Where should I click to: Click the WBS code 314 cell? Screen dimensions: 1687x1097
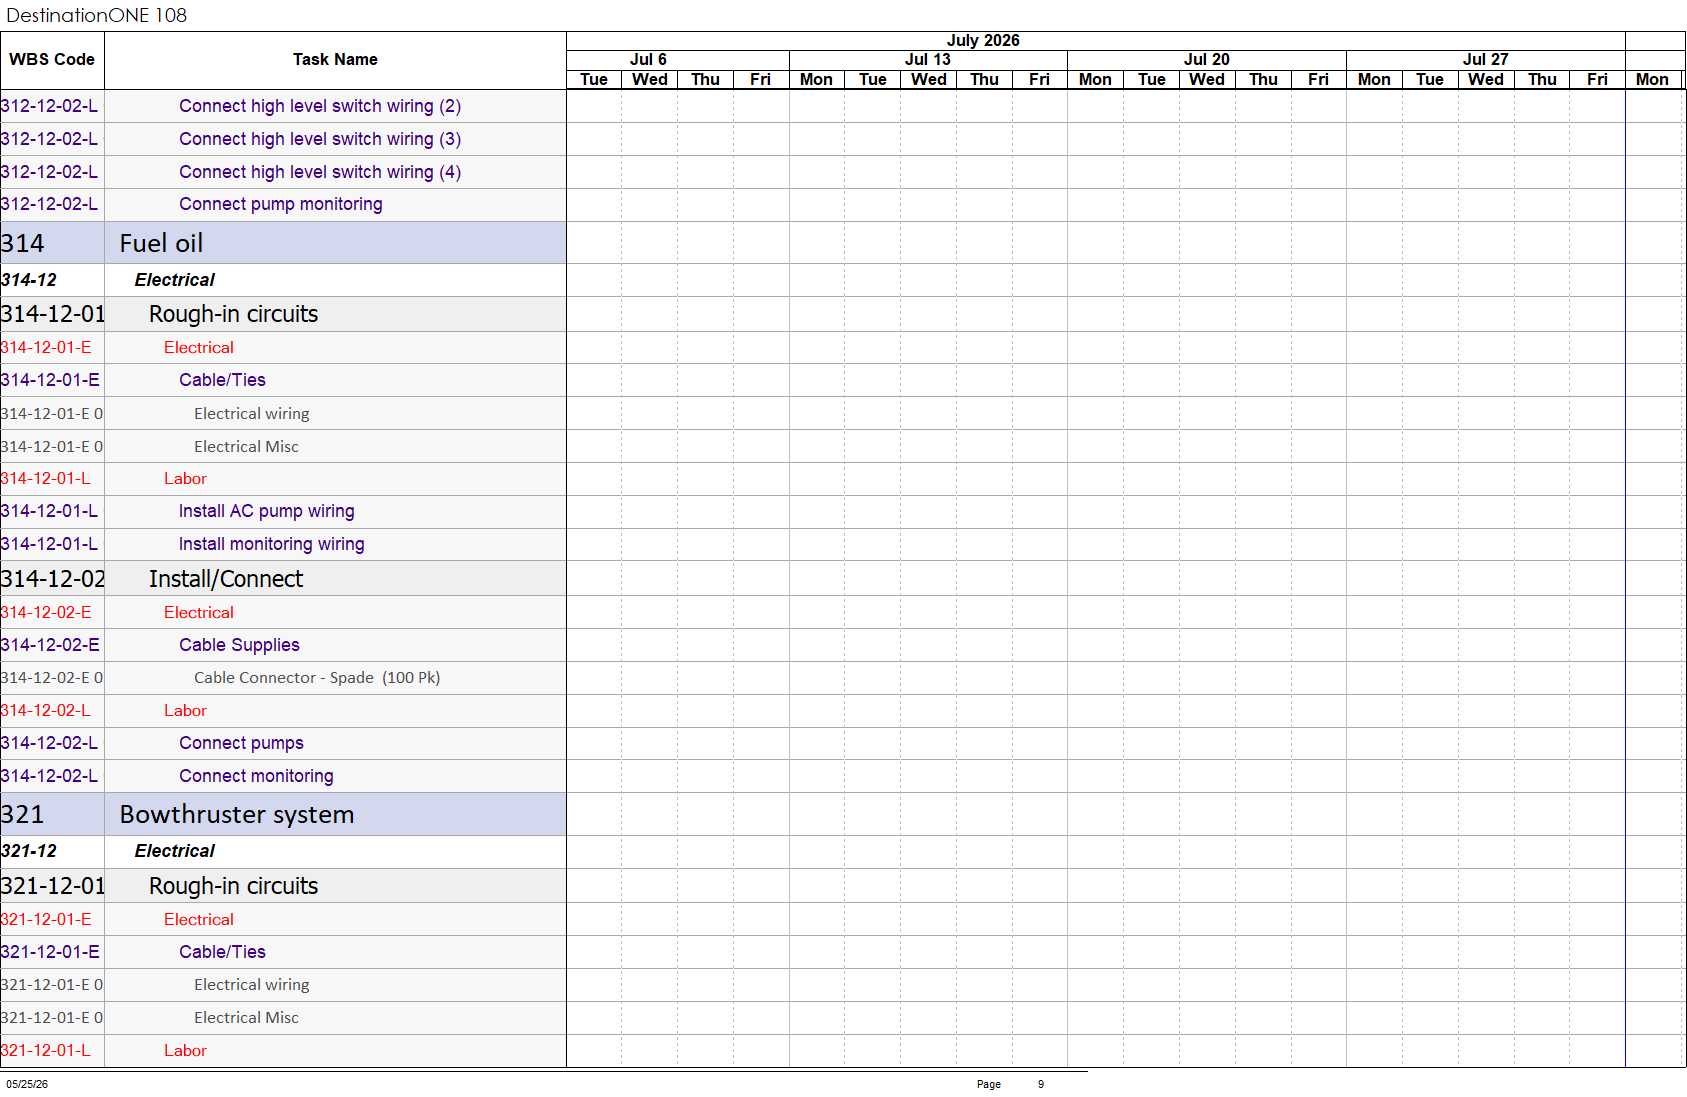(x=52, y=243)
